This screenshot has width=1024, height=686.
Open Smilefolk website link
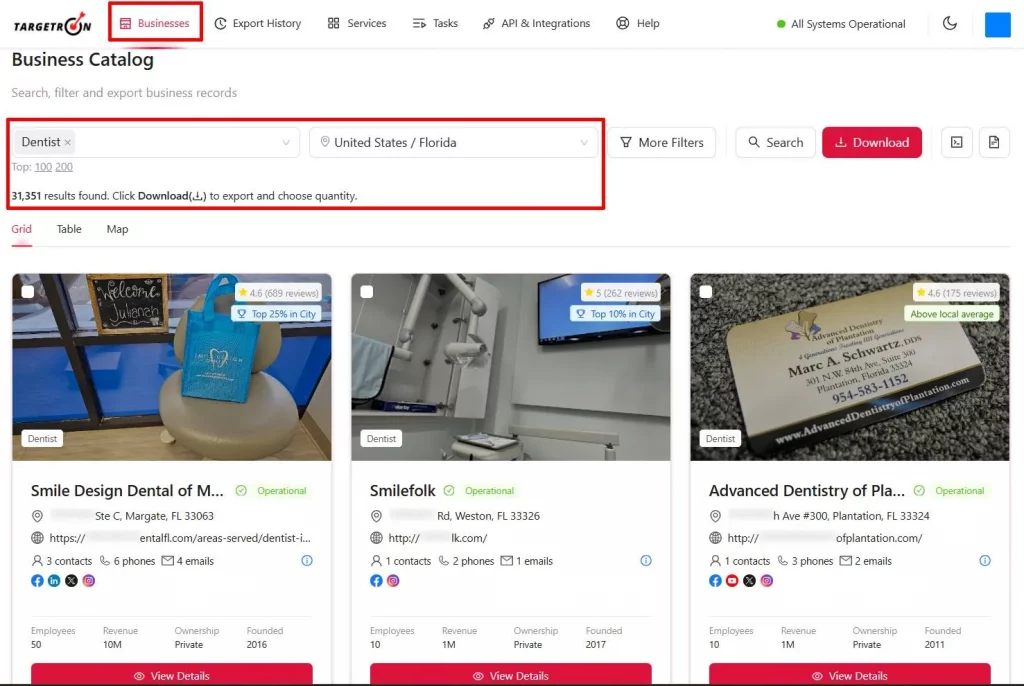click(438, 538)
